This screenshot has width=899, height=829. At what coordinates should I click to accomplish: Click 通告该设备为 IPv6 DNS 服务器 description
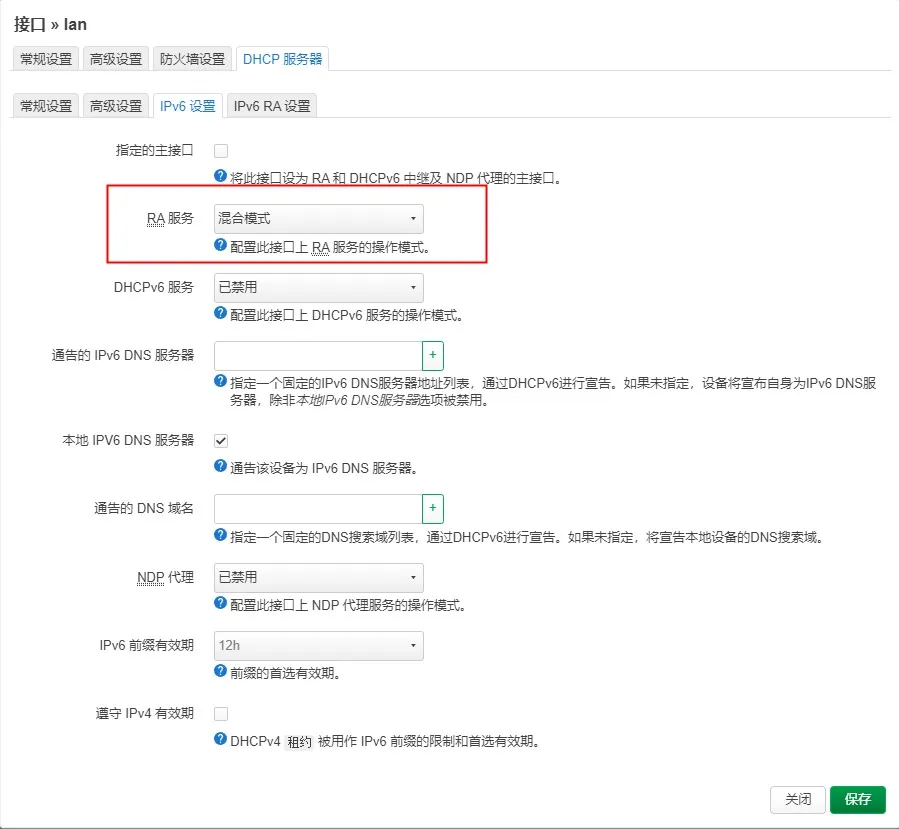pyautogui.click(x=323, y=468)
